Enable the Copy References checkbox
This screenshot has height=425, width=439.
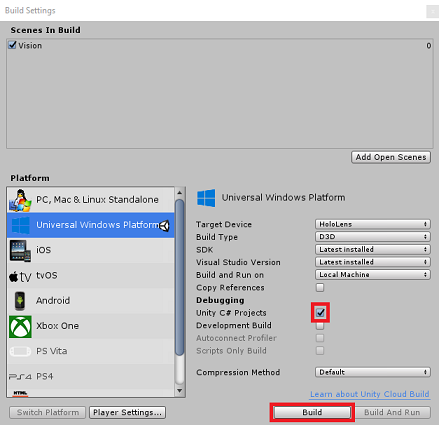[x=320, y=287]
